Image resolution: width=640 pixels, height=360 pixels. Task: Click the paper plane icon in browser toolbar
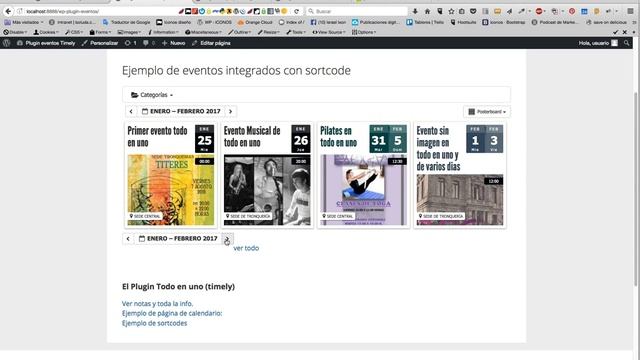point(509,11)
